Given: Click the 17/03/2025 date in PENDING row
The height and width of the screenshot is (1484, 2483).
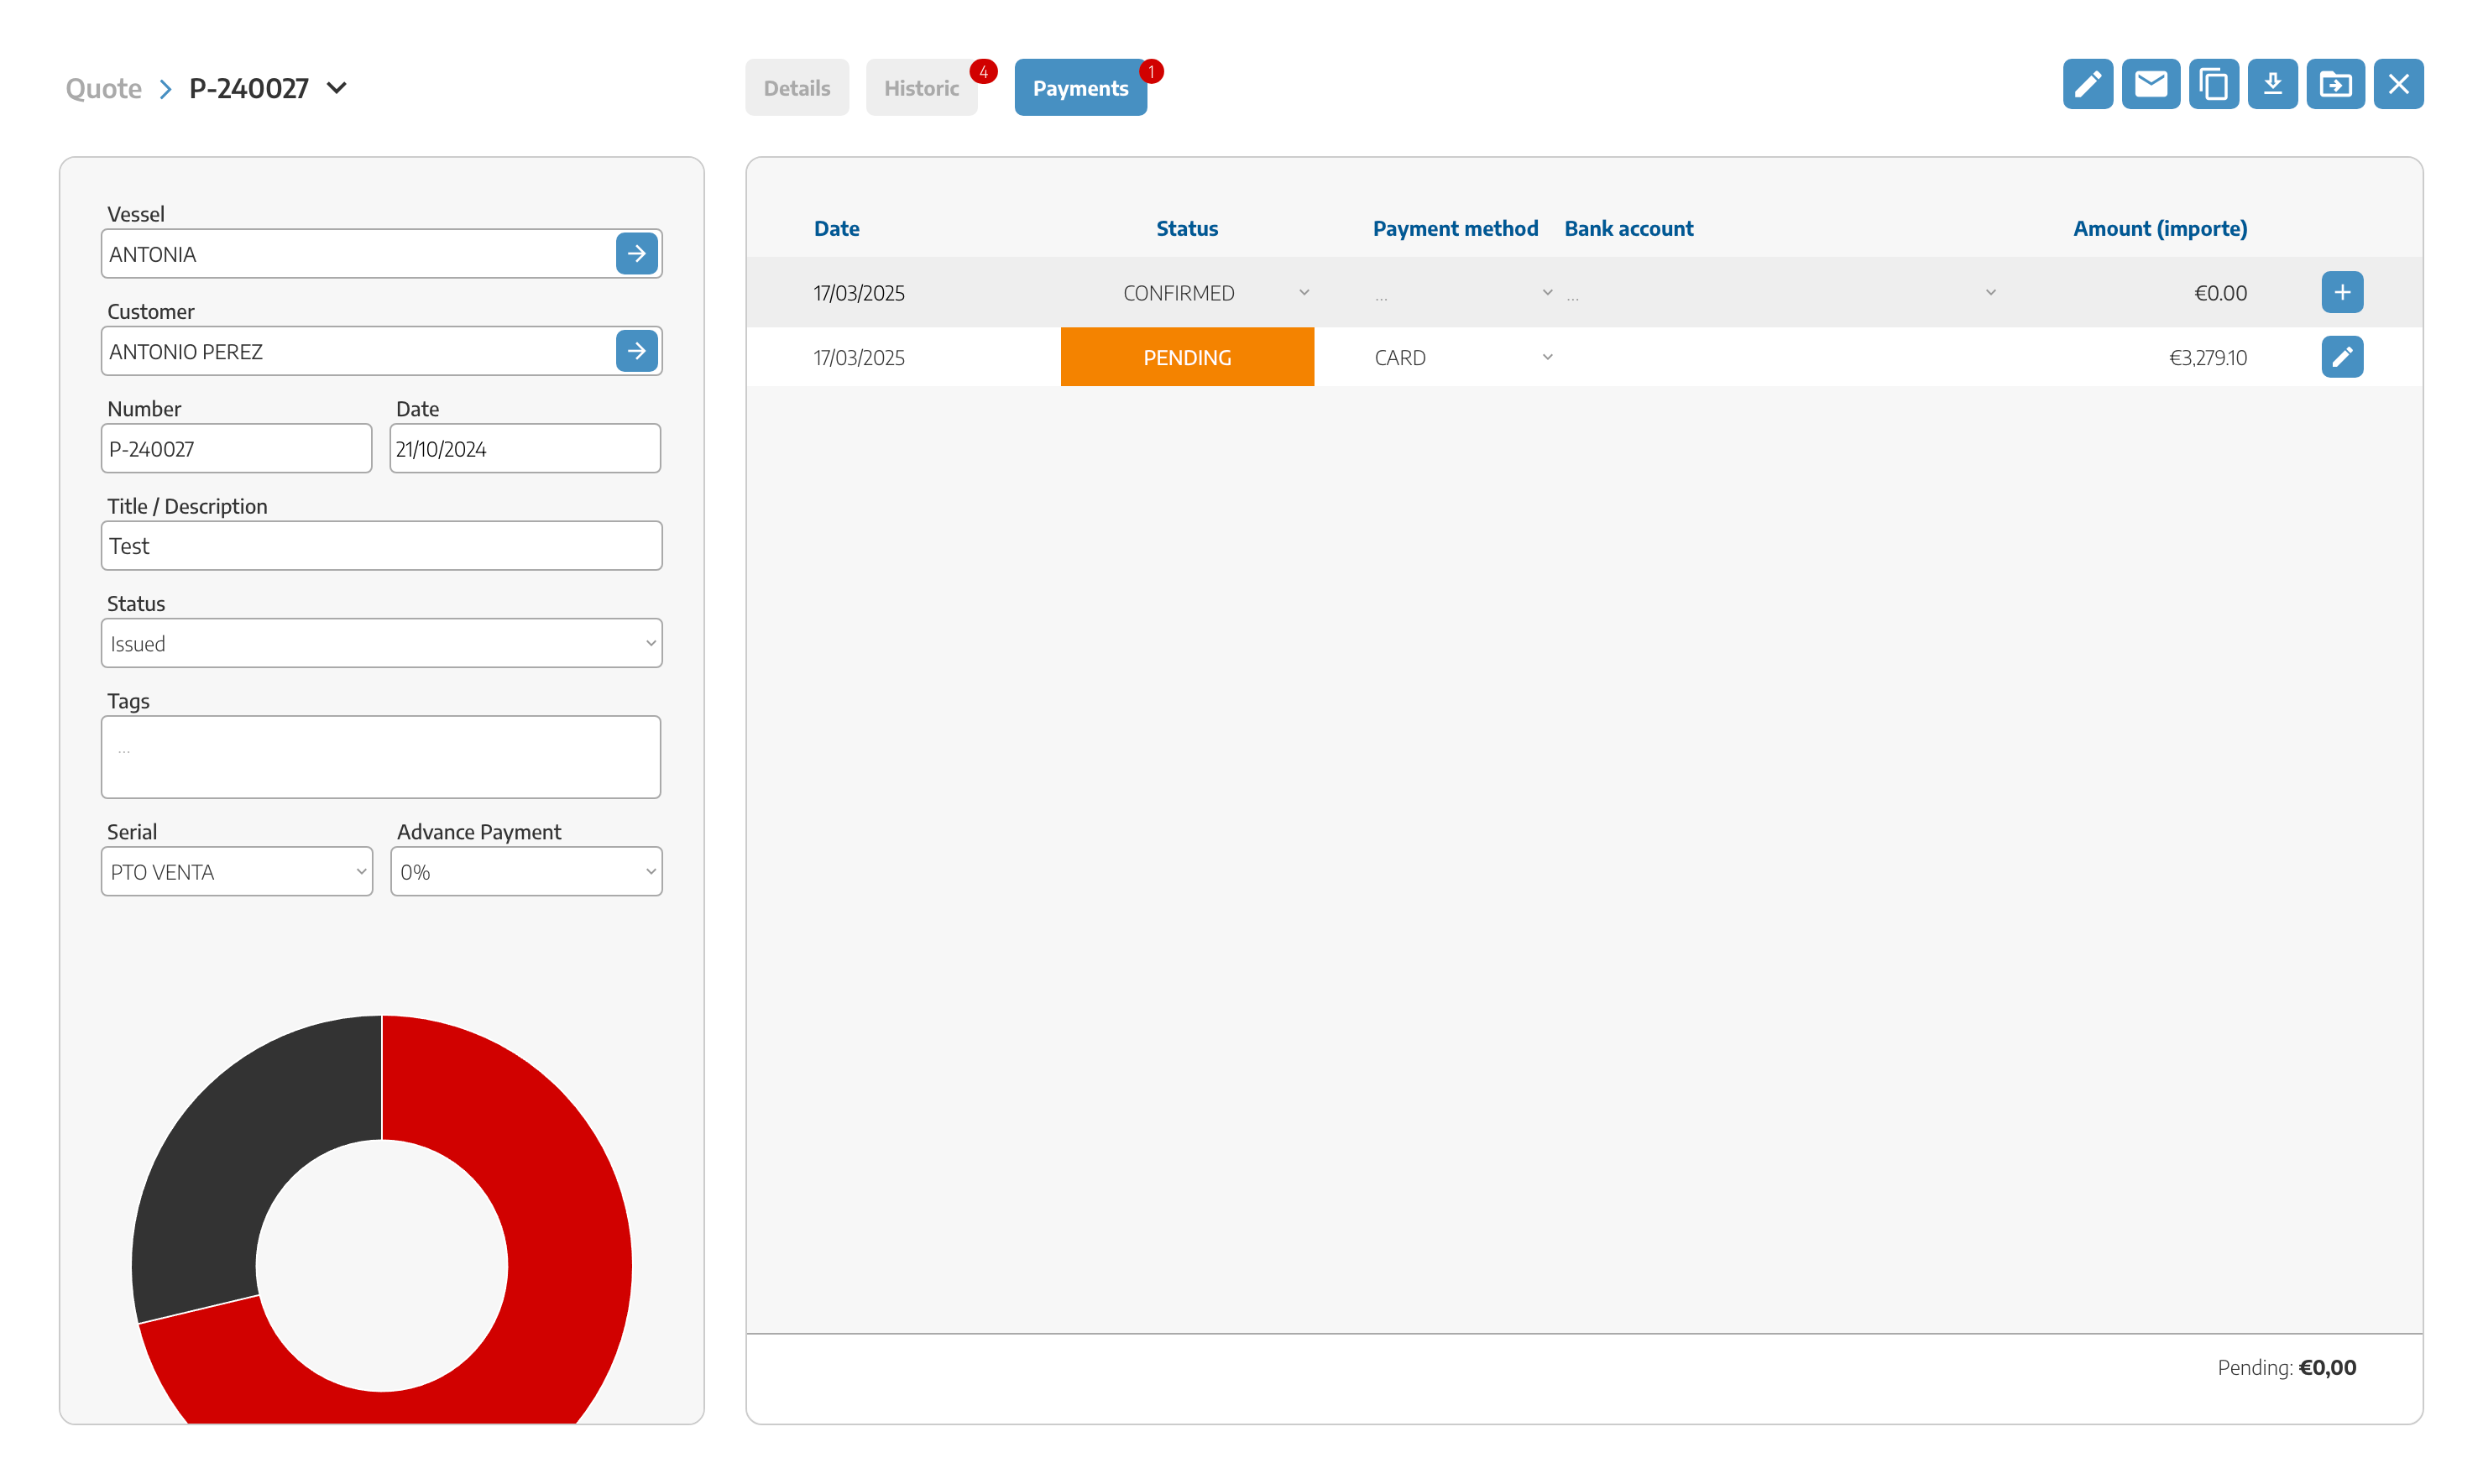Looking at the screenshot, I should point(859,358).
